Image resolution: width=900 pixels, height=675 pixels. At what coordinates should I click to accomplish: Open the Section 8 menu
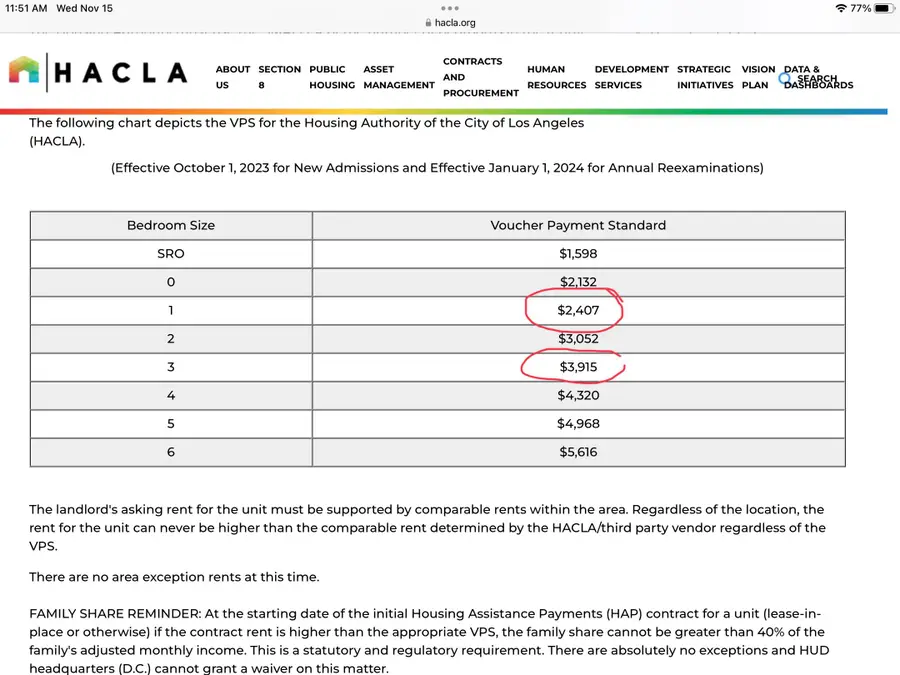[279, 77]
